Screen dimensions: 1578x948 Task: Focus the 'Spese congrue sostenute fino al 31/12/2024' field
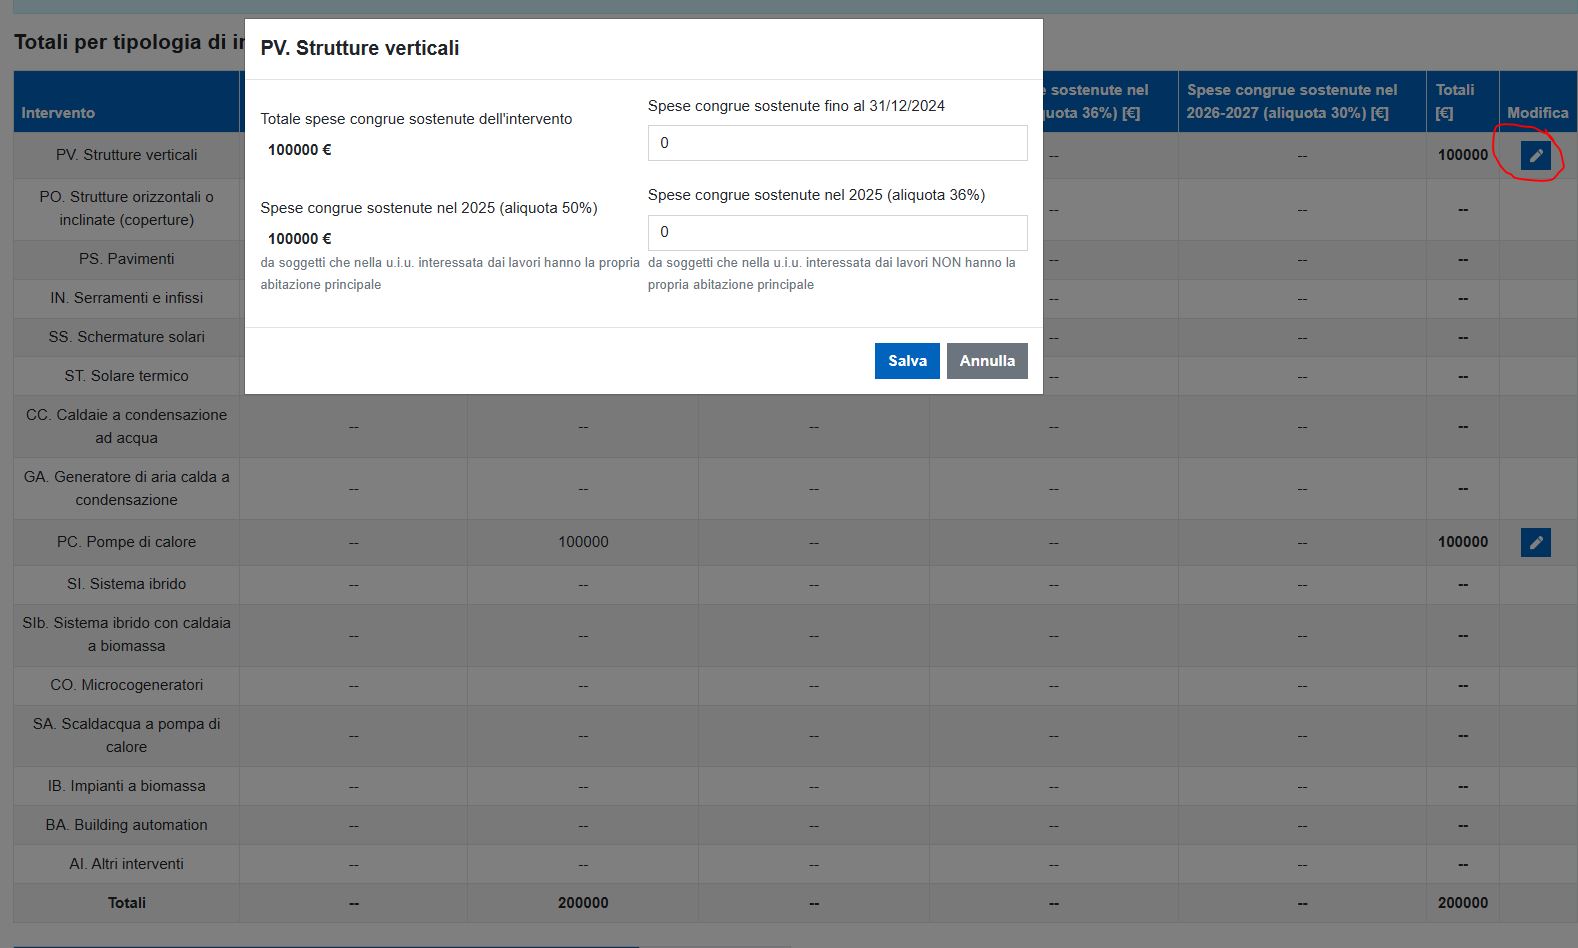[x=837, y=143]
